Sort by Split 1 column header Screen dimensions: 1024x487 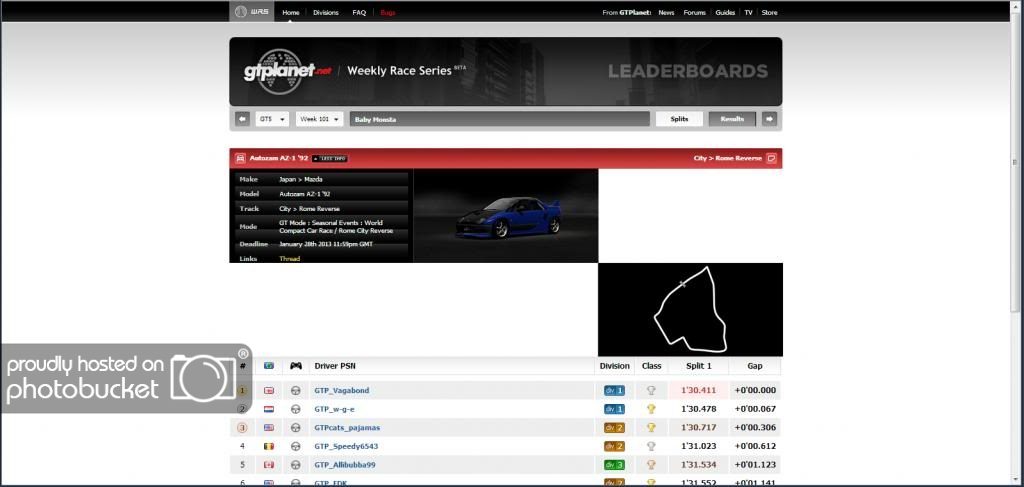tap(699, 366)
